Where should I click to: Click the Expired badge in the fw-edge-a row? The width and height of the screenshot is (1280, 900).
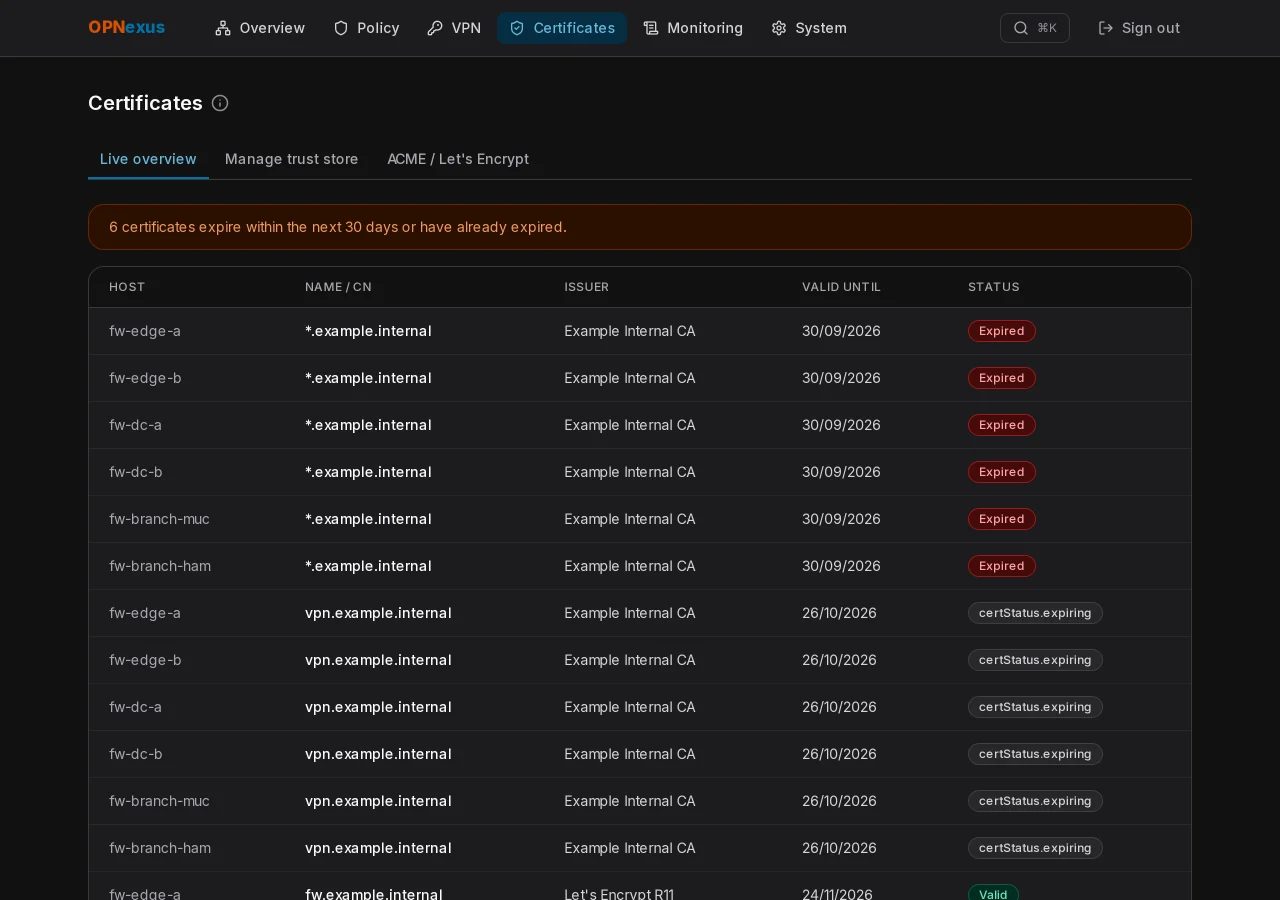pos(1002,331)
